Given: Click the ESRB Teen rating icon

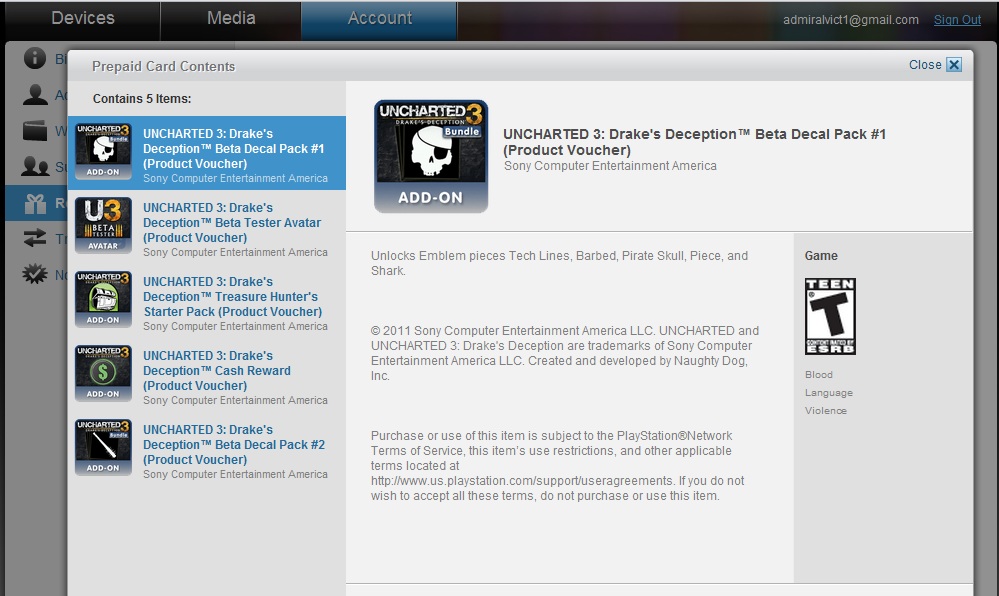Looking at the screenshot, I should point(830,316).
